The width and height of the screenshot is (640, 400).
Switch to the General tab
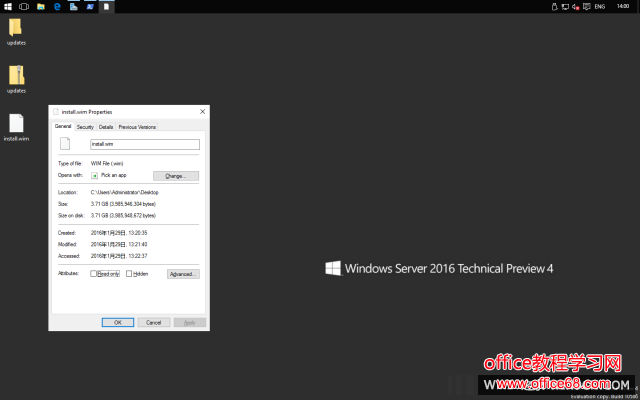pyautogui.click(x=63, y=127)
